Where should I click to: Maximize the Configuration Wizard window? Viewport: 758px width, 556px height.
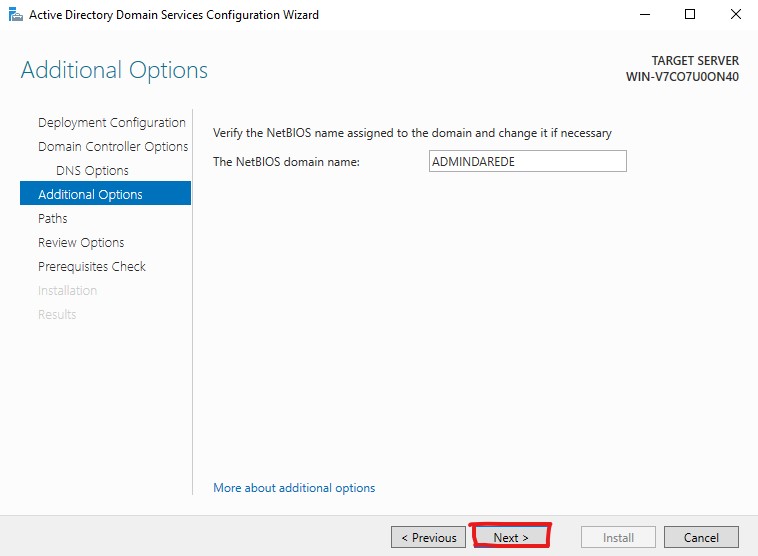coord(690,15)
